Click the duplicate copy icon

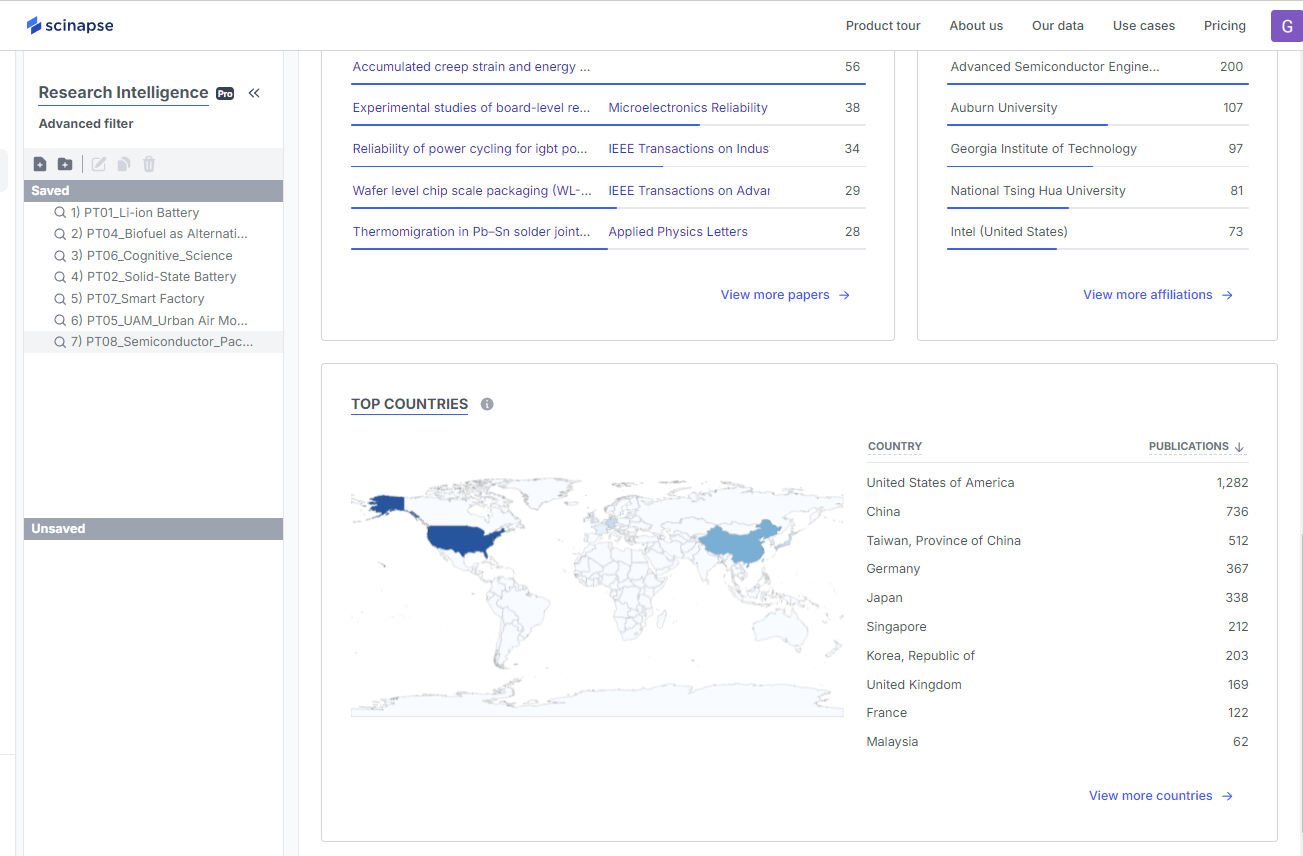[x=124, y=164]
